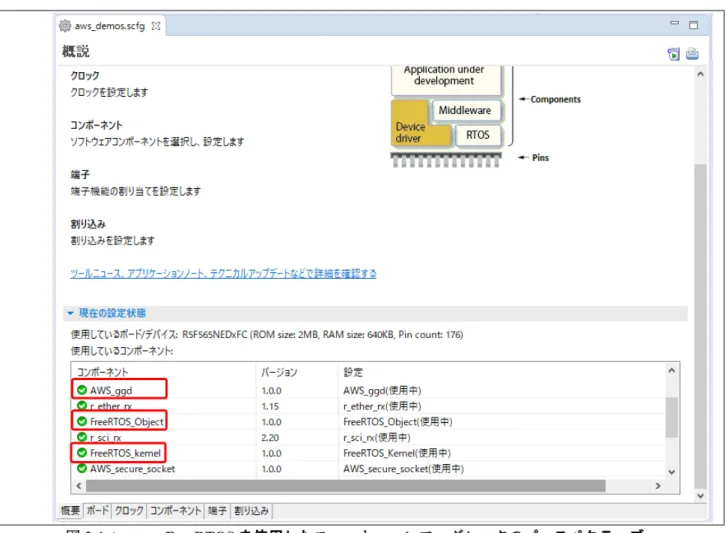Click the RTOS block in diagram
The width and height of the screenshot is (726, 533).
pos(478,135)
